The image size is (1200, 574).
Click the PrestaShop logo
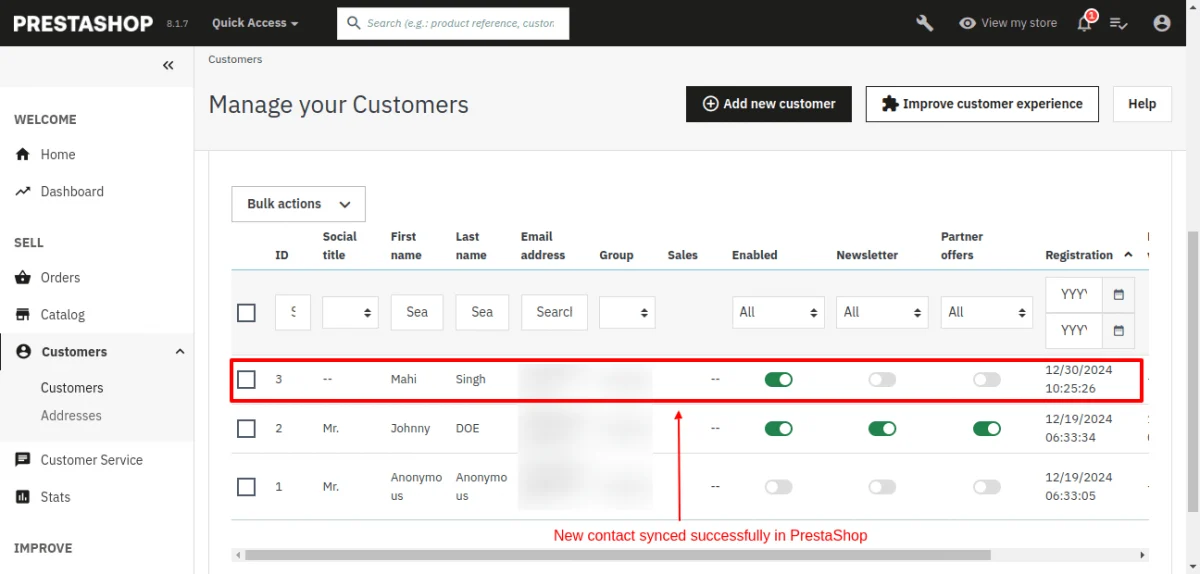[83, 23]
